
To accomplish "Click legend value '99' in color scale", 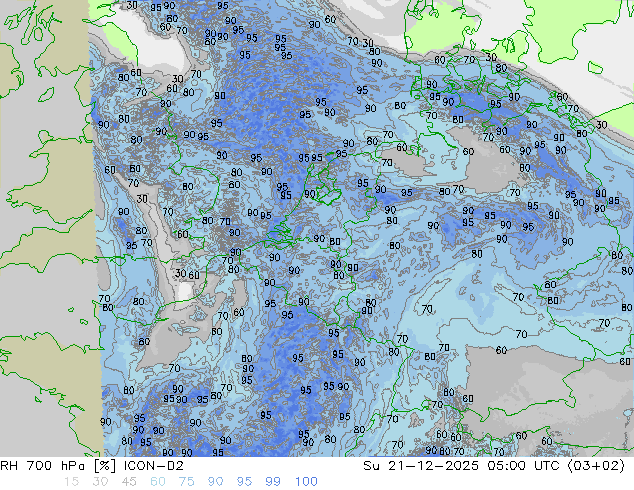I will point(273,482).
